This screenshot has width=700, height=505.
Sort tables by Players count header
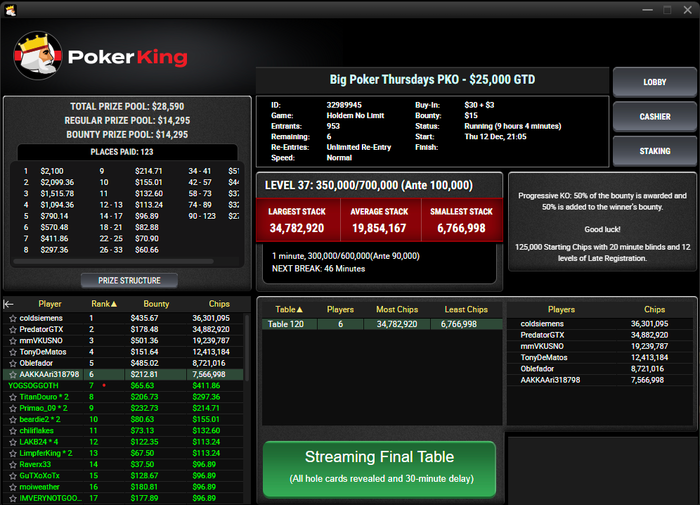(340, 309)
